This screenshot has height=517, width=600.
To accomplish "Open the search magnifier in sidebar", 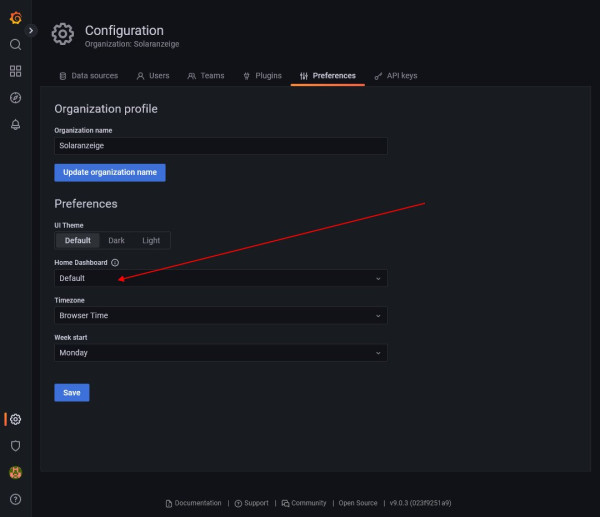I will (15, 45).
